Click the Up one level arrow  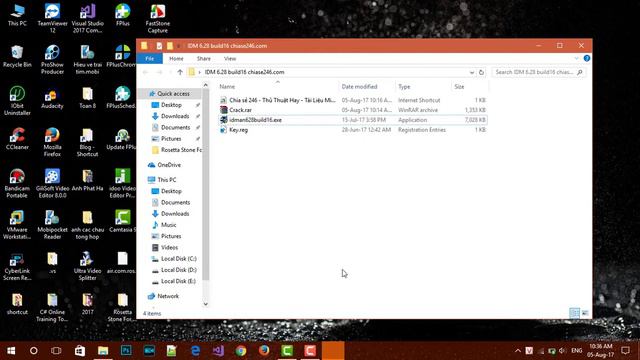click(180, 72)
